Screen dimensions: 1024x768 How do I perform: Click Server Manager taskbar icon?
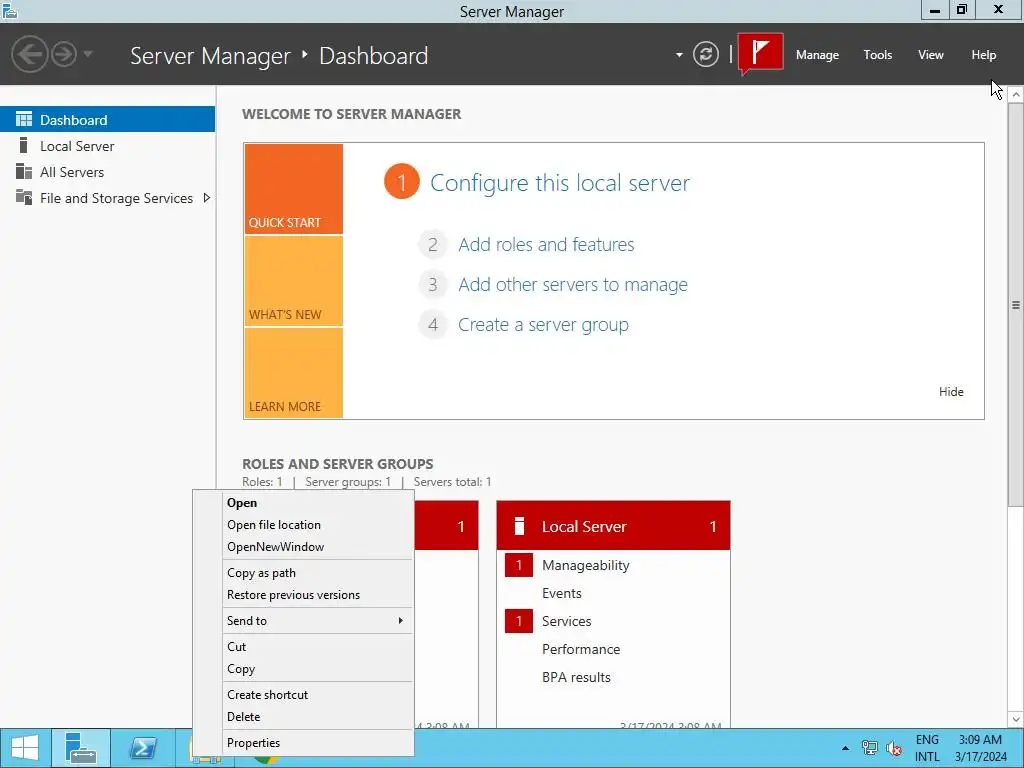[x=81, y=748]
